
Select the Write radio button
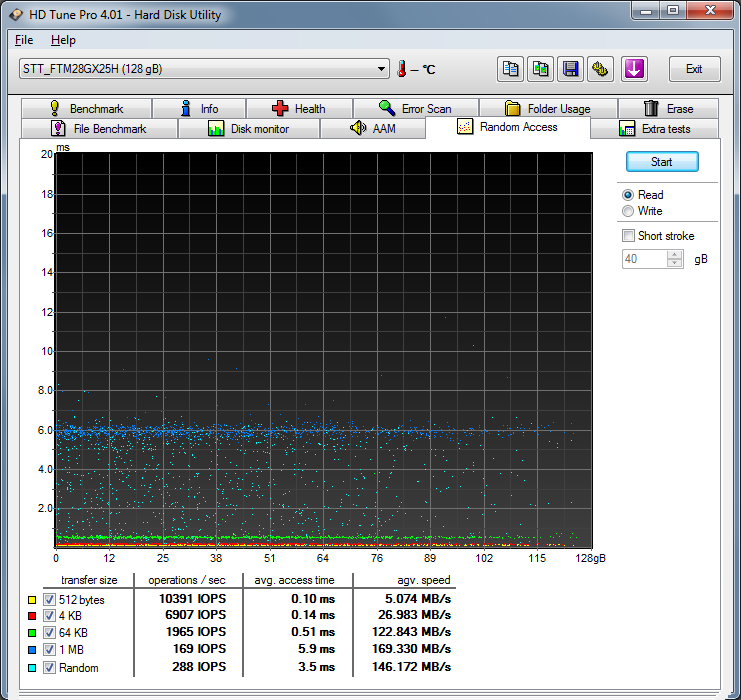pyautogui.click(x=628, y=211)
